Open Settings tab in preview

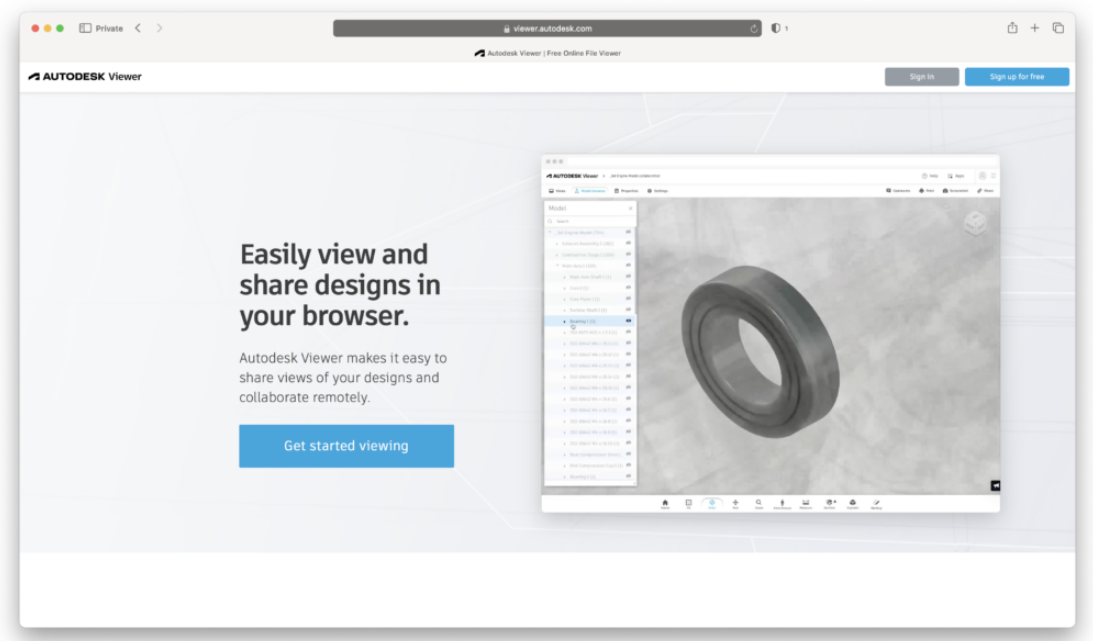657,191
